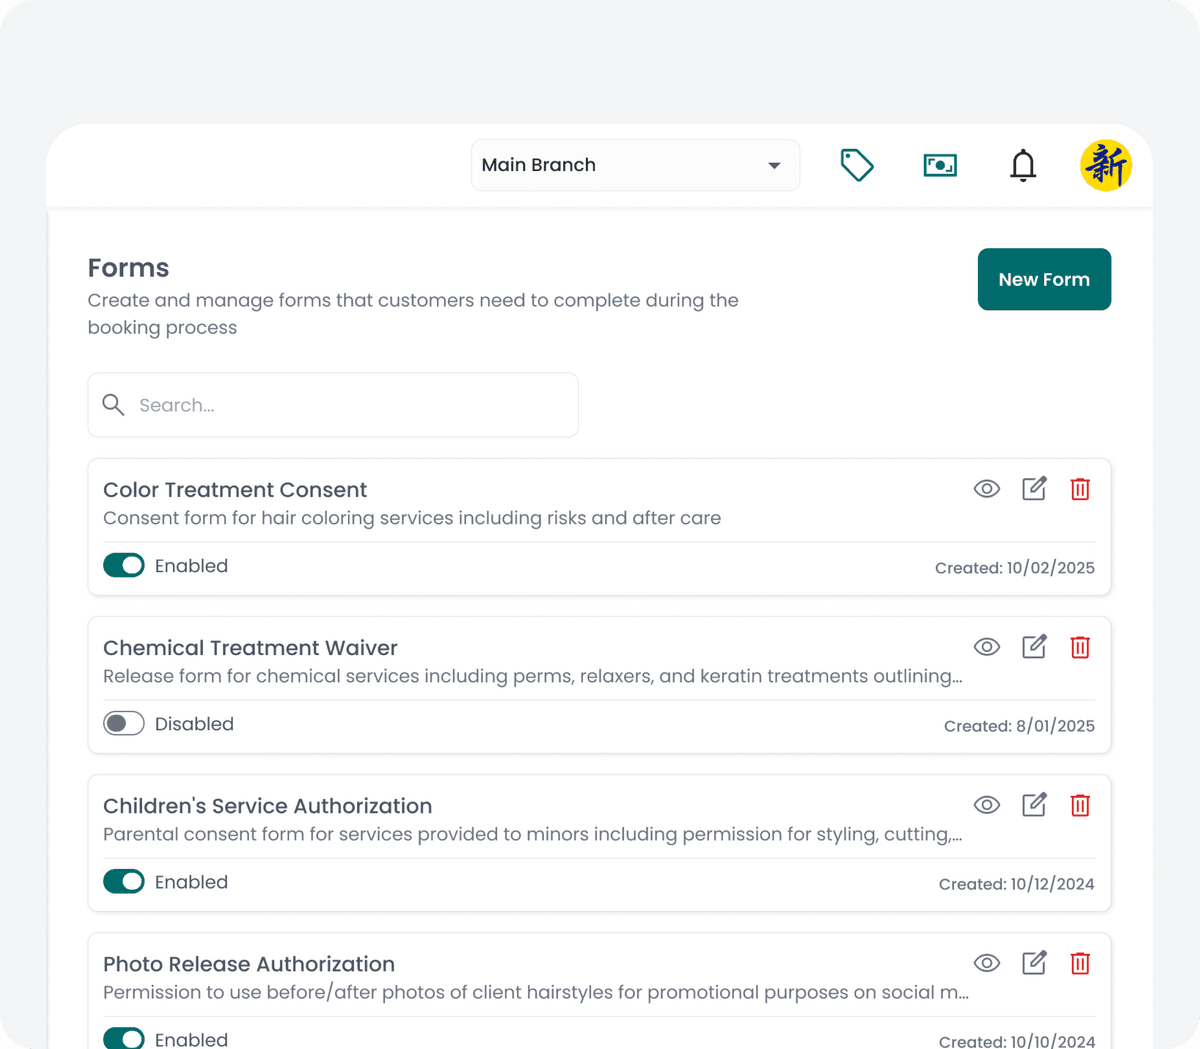
Task: Click into the forms search field
Action: (x=333, y=405)
